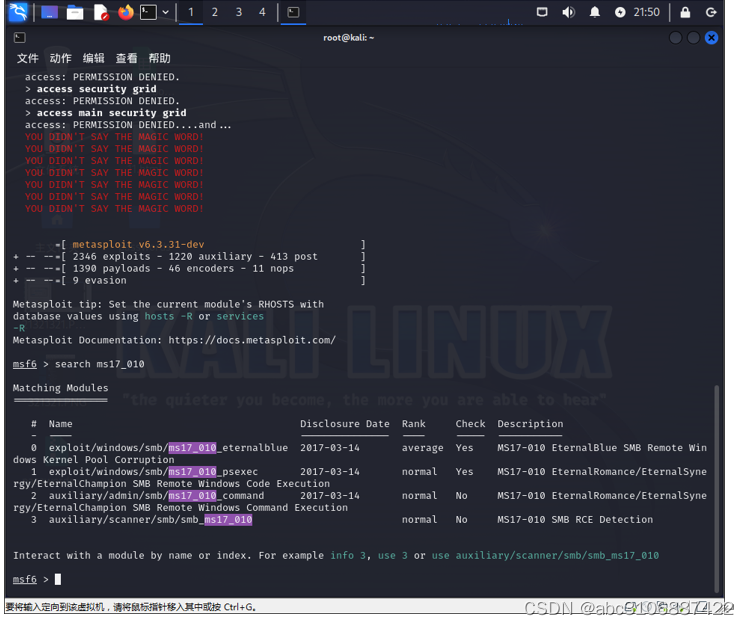Click the docs.metasploit.com documentation URL

(252, 340)
